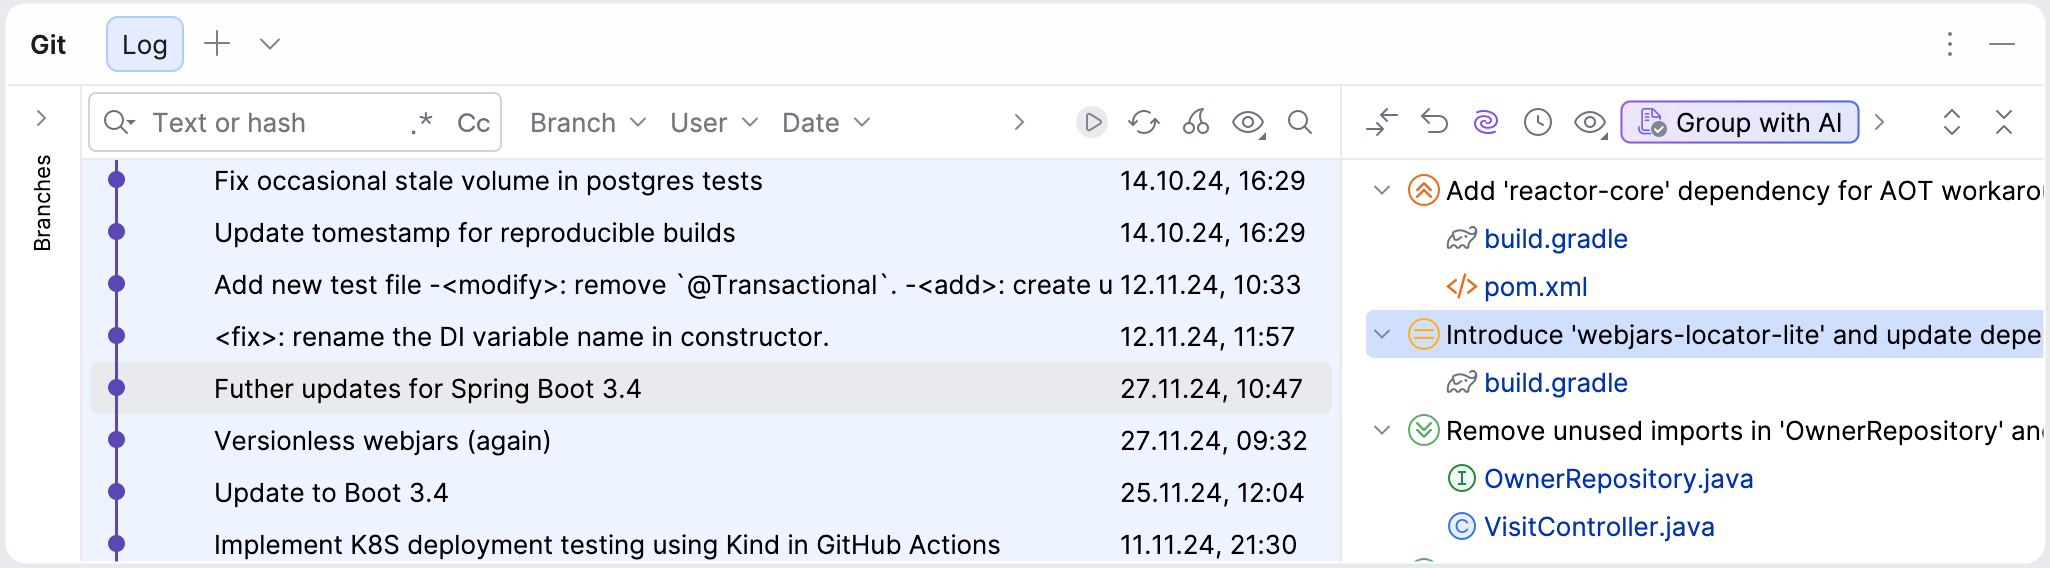Viewport: 2050px width, 568px height.
Task: Open the pom.xml file
Action: 1535,287
